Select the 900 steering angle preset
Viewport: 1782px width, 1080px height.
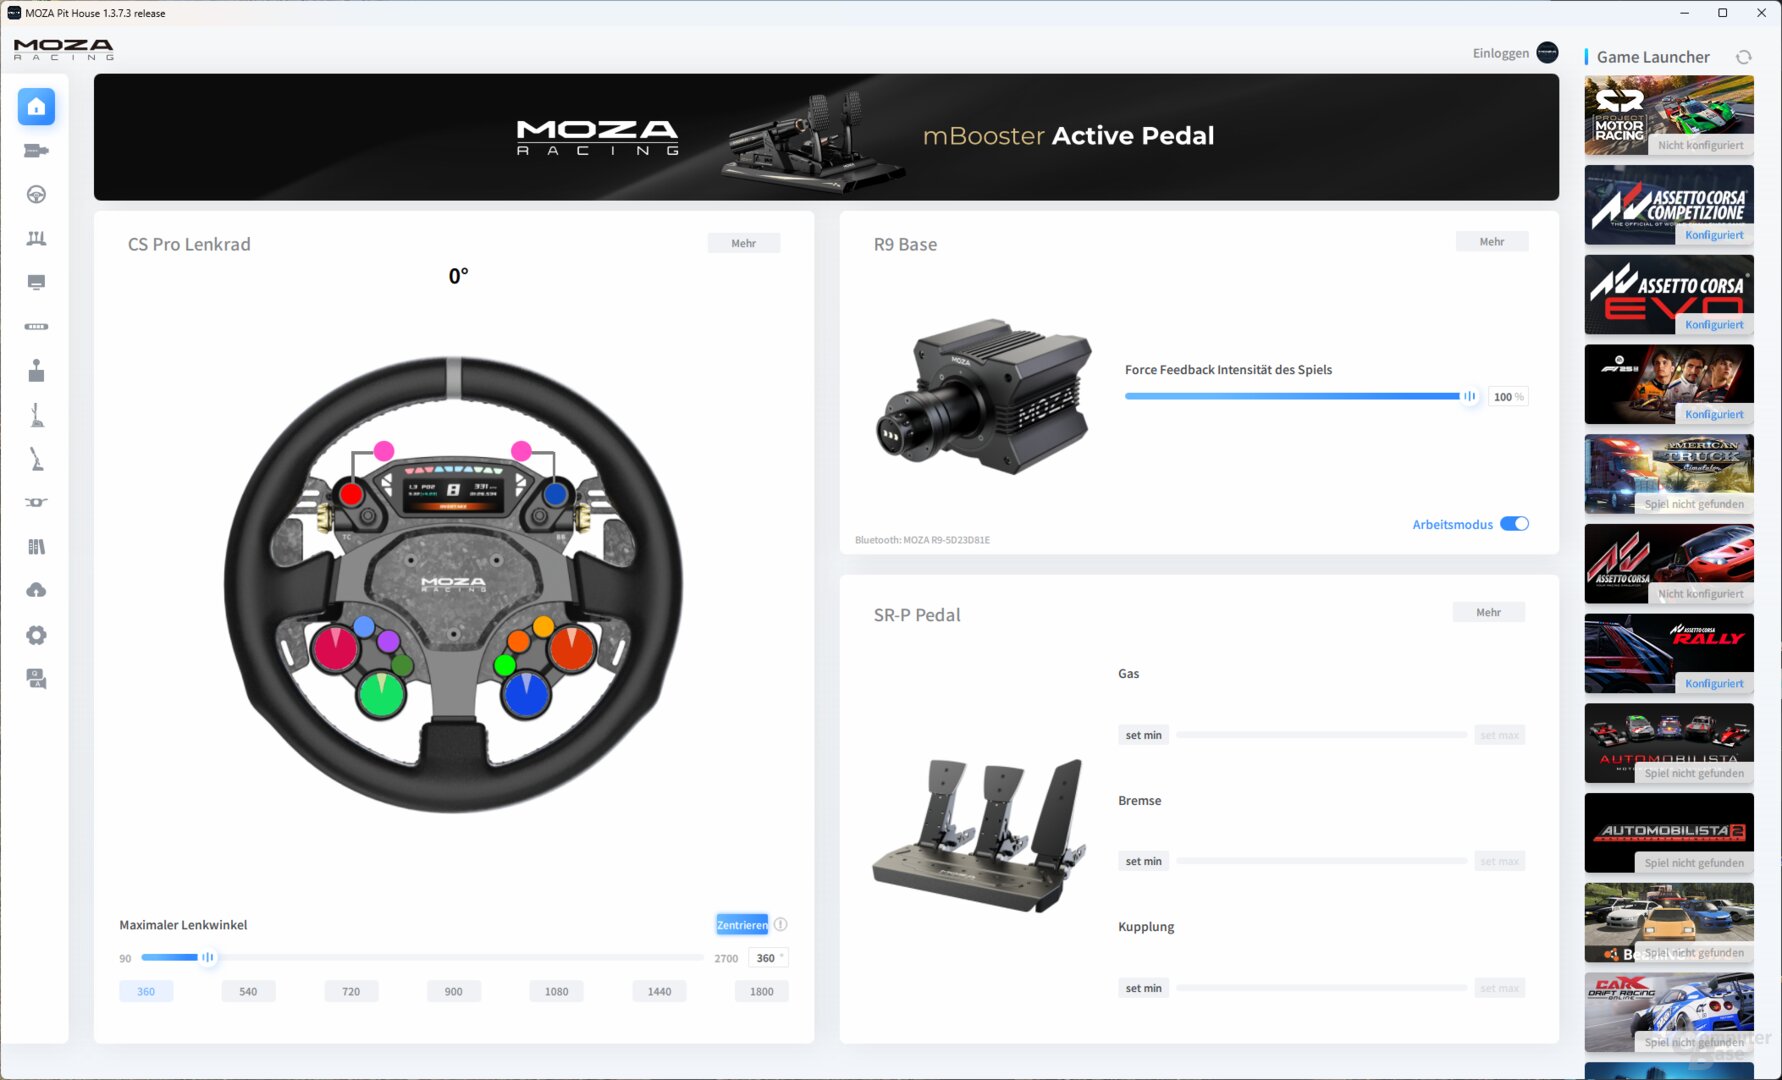(x=453, y=991)
